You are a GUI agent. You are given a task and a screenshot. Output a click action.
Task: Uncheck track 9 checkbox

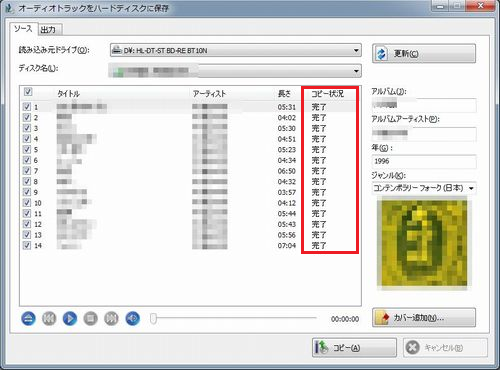[x=27, y=192]
